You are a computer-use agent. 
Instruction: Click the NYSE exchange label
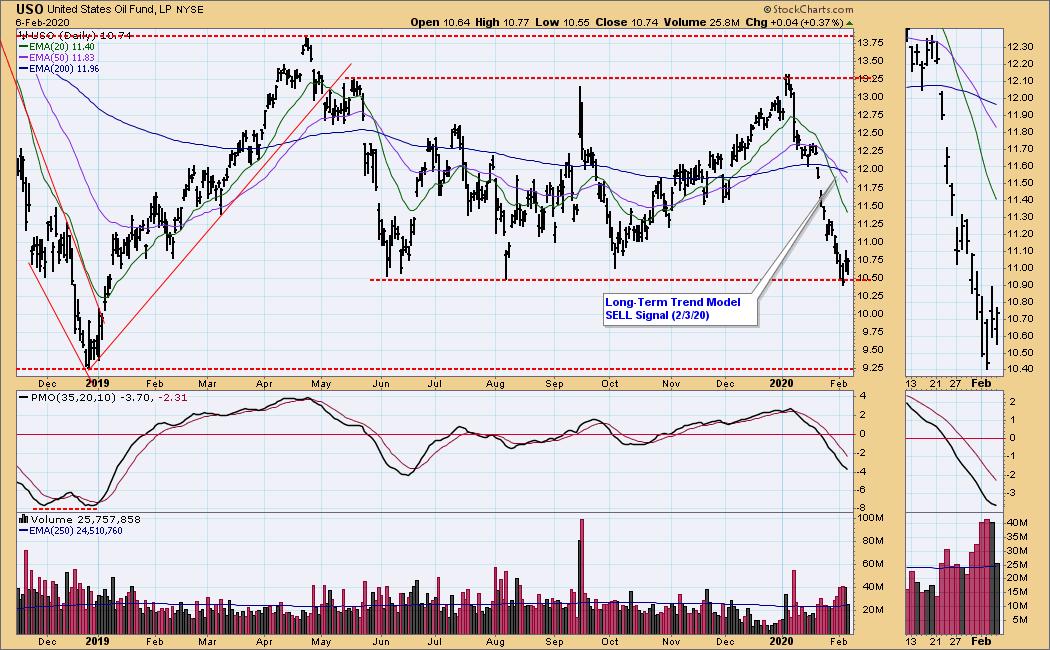(x=190, y=10)
